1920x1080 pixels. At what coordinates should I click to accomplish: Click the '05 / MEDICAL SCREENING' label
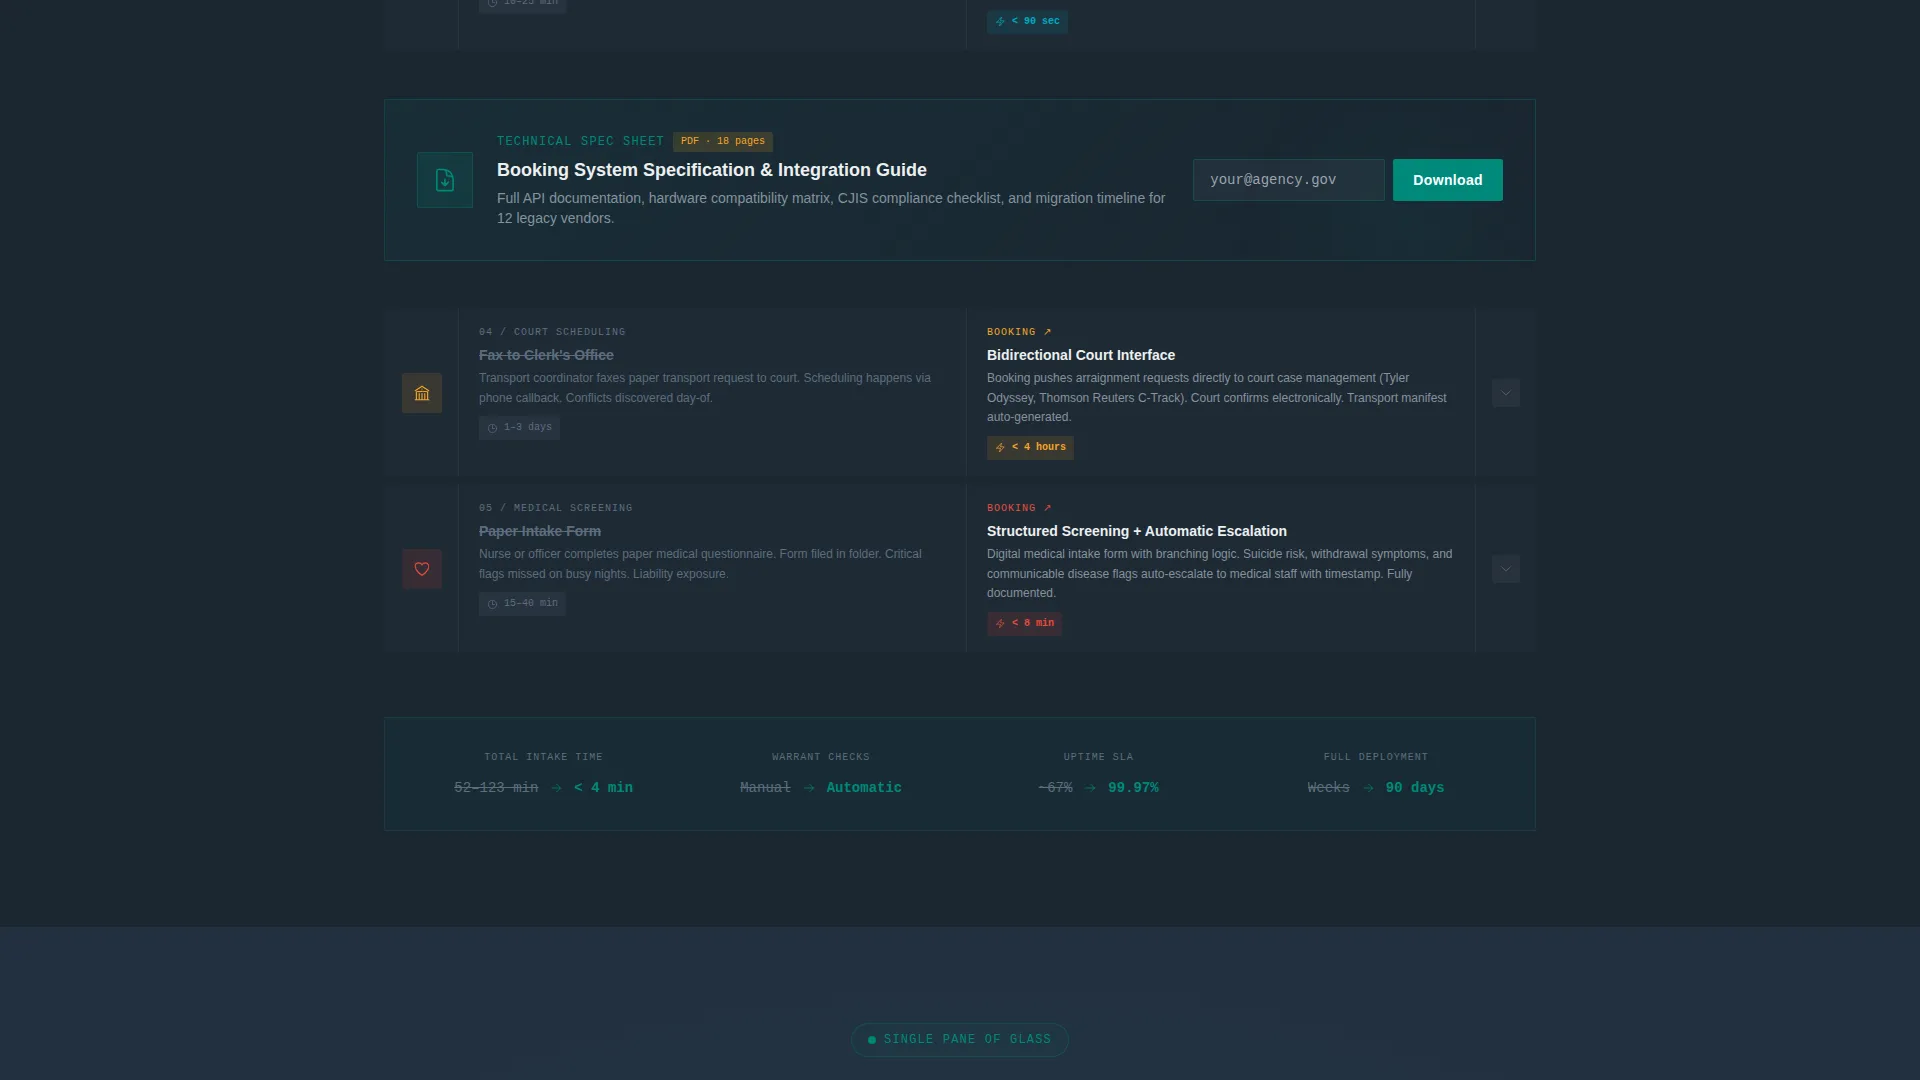pos(556,508)
